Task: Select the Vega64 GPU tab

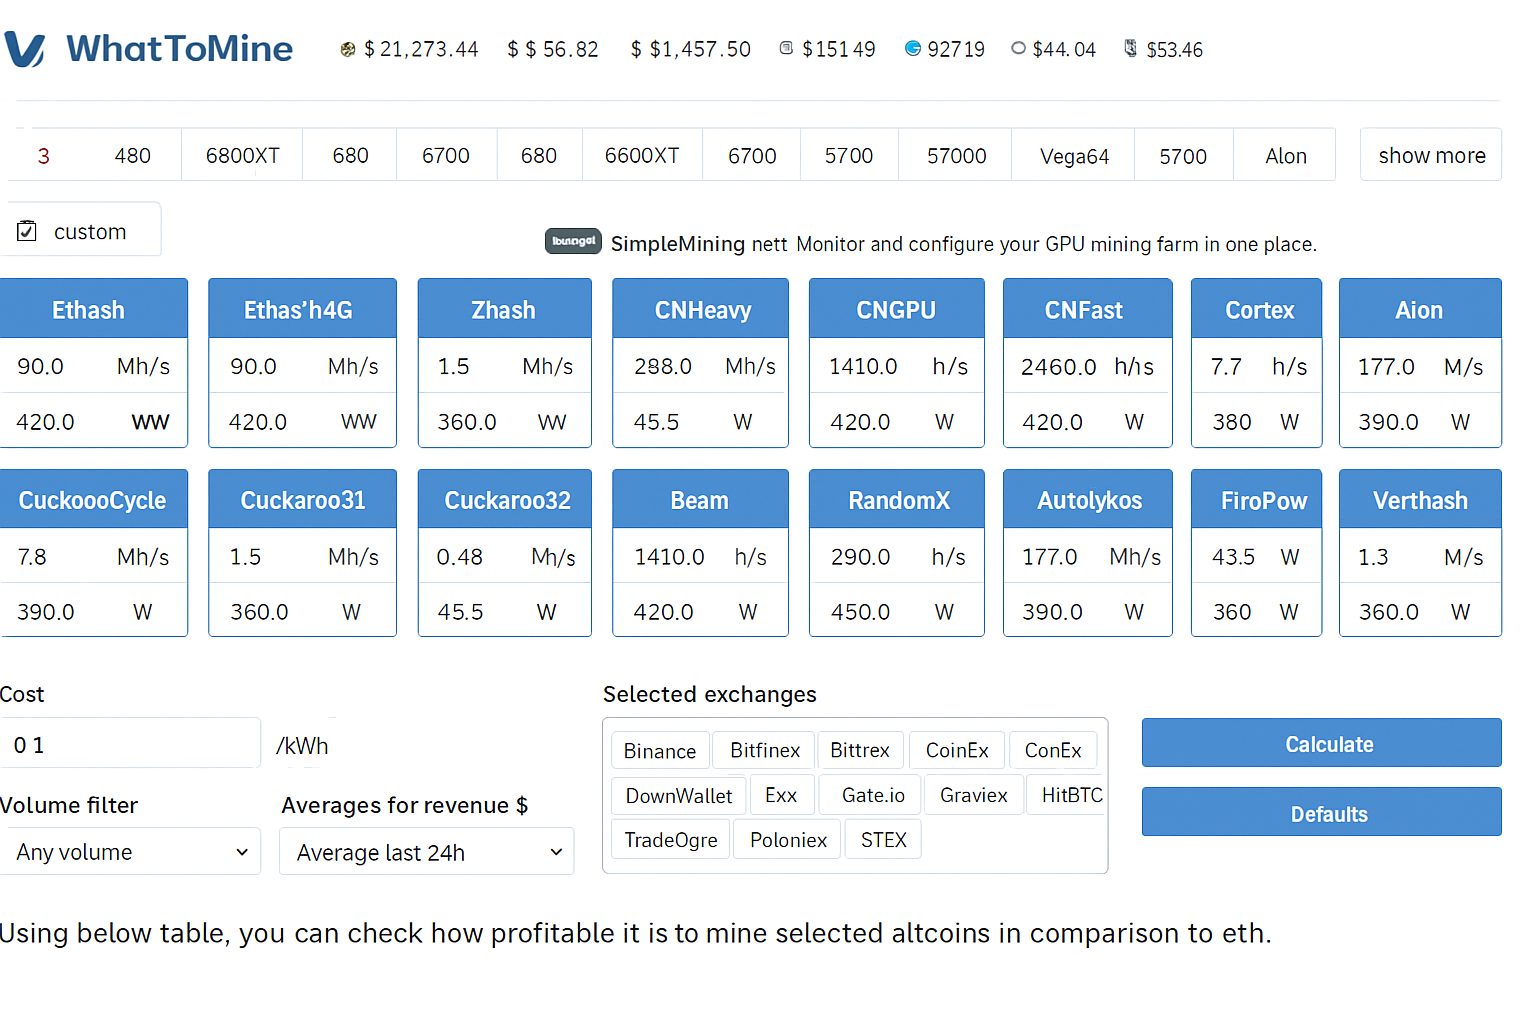Action: [1073, 156]
